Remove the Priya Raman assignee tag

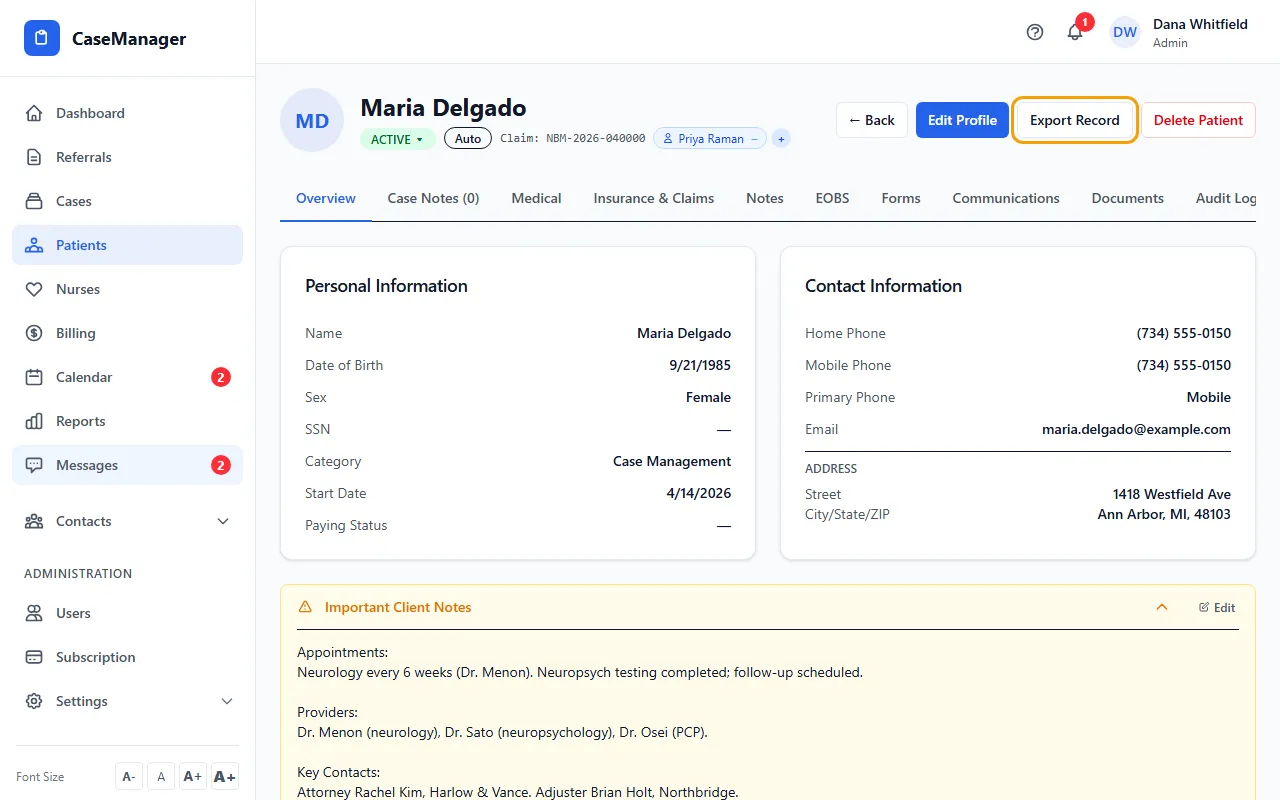tap(755, 139)
